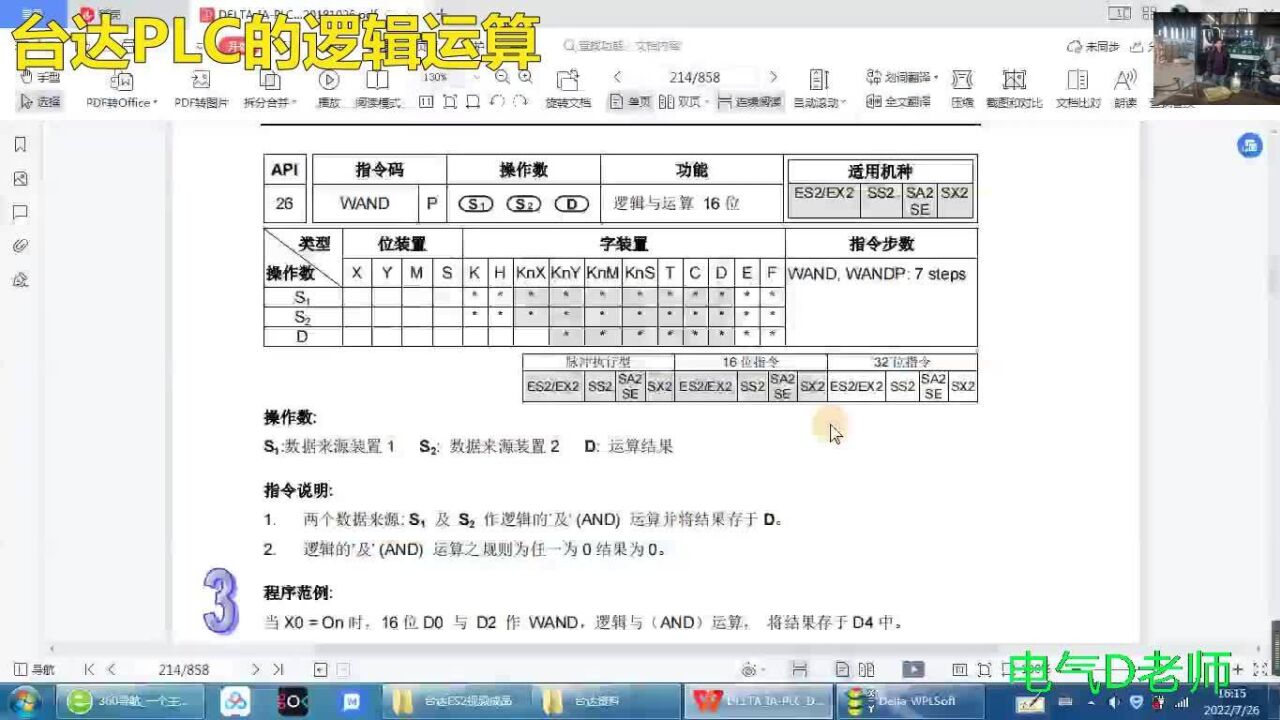Activate the select tool (选择)
The height and width of the screenshot is (720, 1280).
pyautogui.click(x=40, y=102)
